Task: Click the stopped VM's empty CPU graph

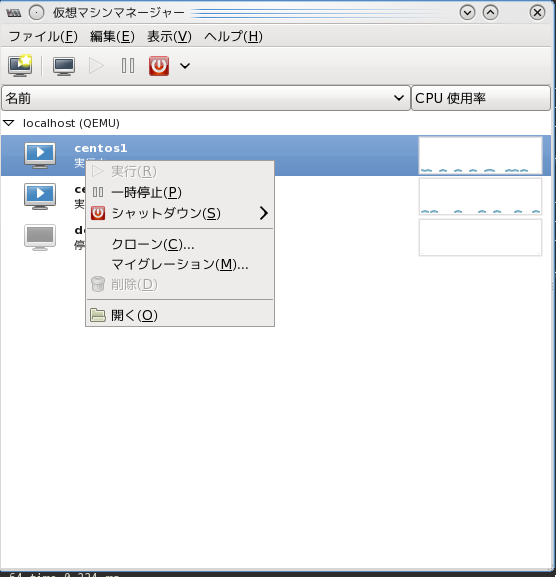Action: 481,237
